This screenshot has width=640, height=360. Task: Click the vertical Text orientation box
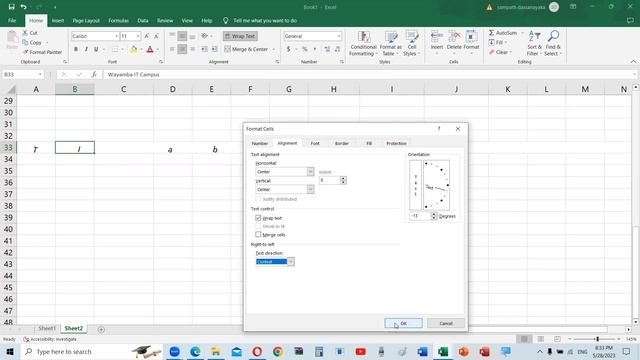click(x=416, y=185)
